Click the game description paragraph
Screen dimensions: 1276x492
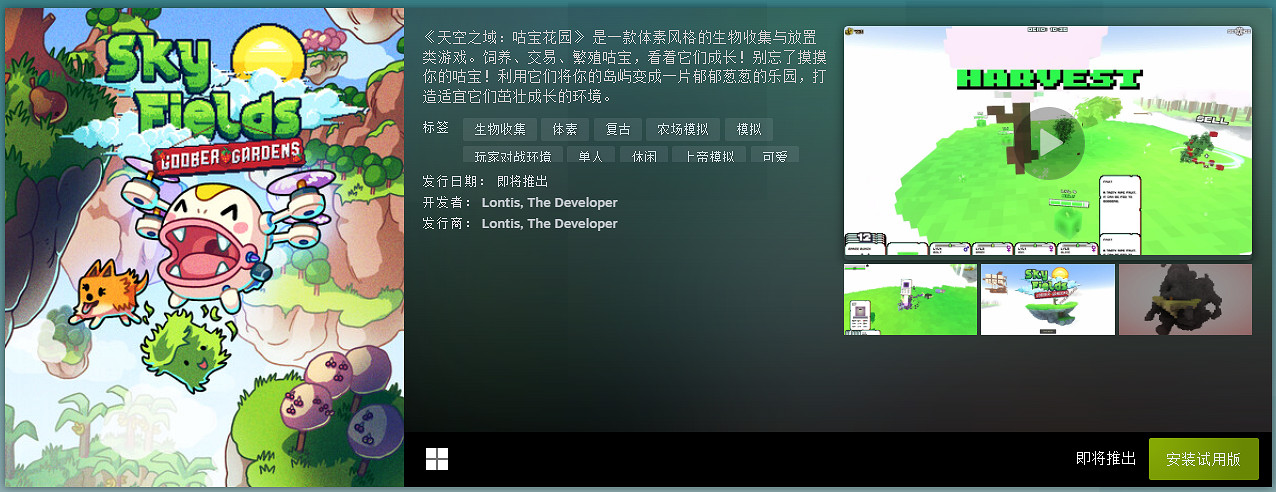point(626,66)
